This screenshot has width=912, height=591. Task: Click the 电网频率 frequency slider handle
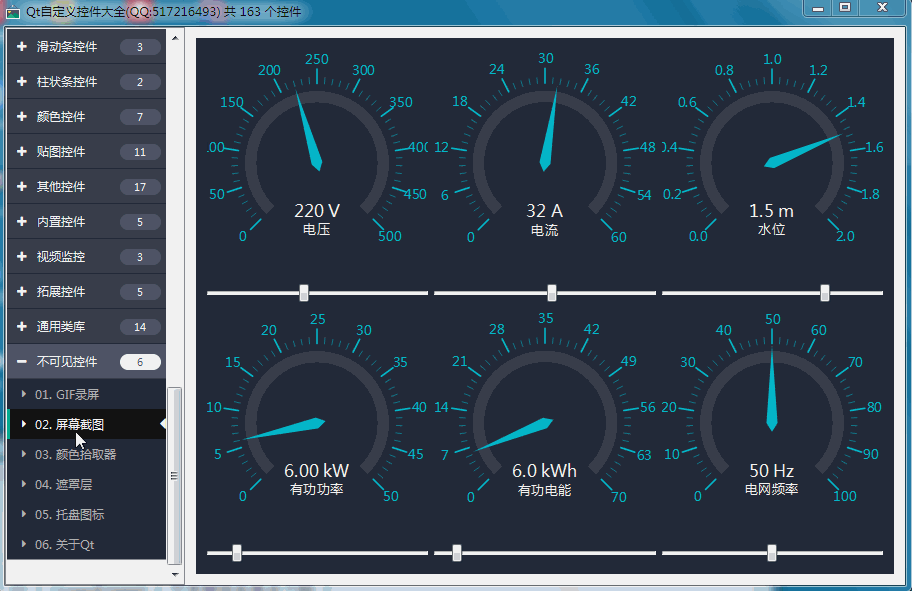771,552
